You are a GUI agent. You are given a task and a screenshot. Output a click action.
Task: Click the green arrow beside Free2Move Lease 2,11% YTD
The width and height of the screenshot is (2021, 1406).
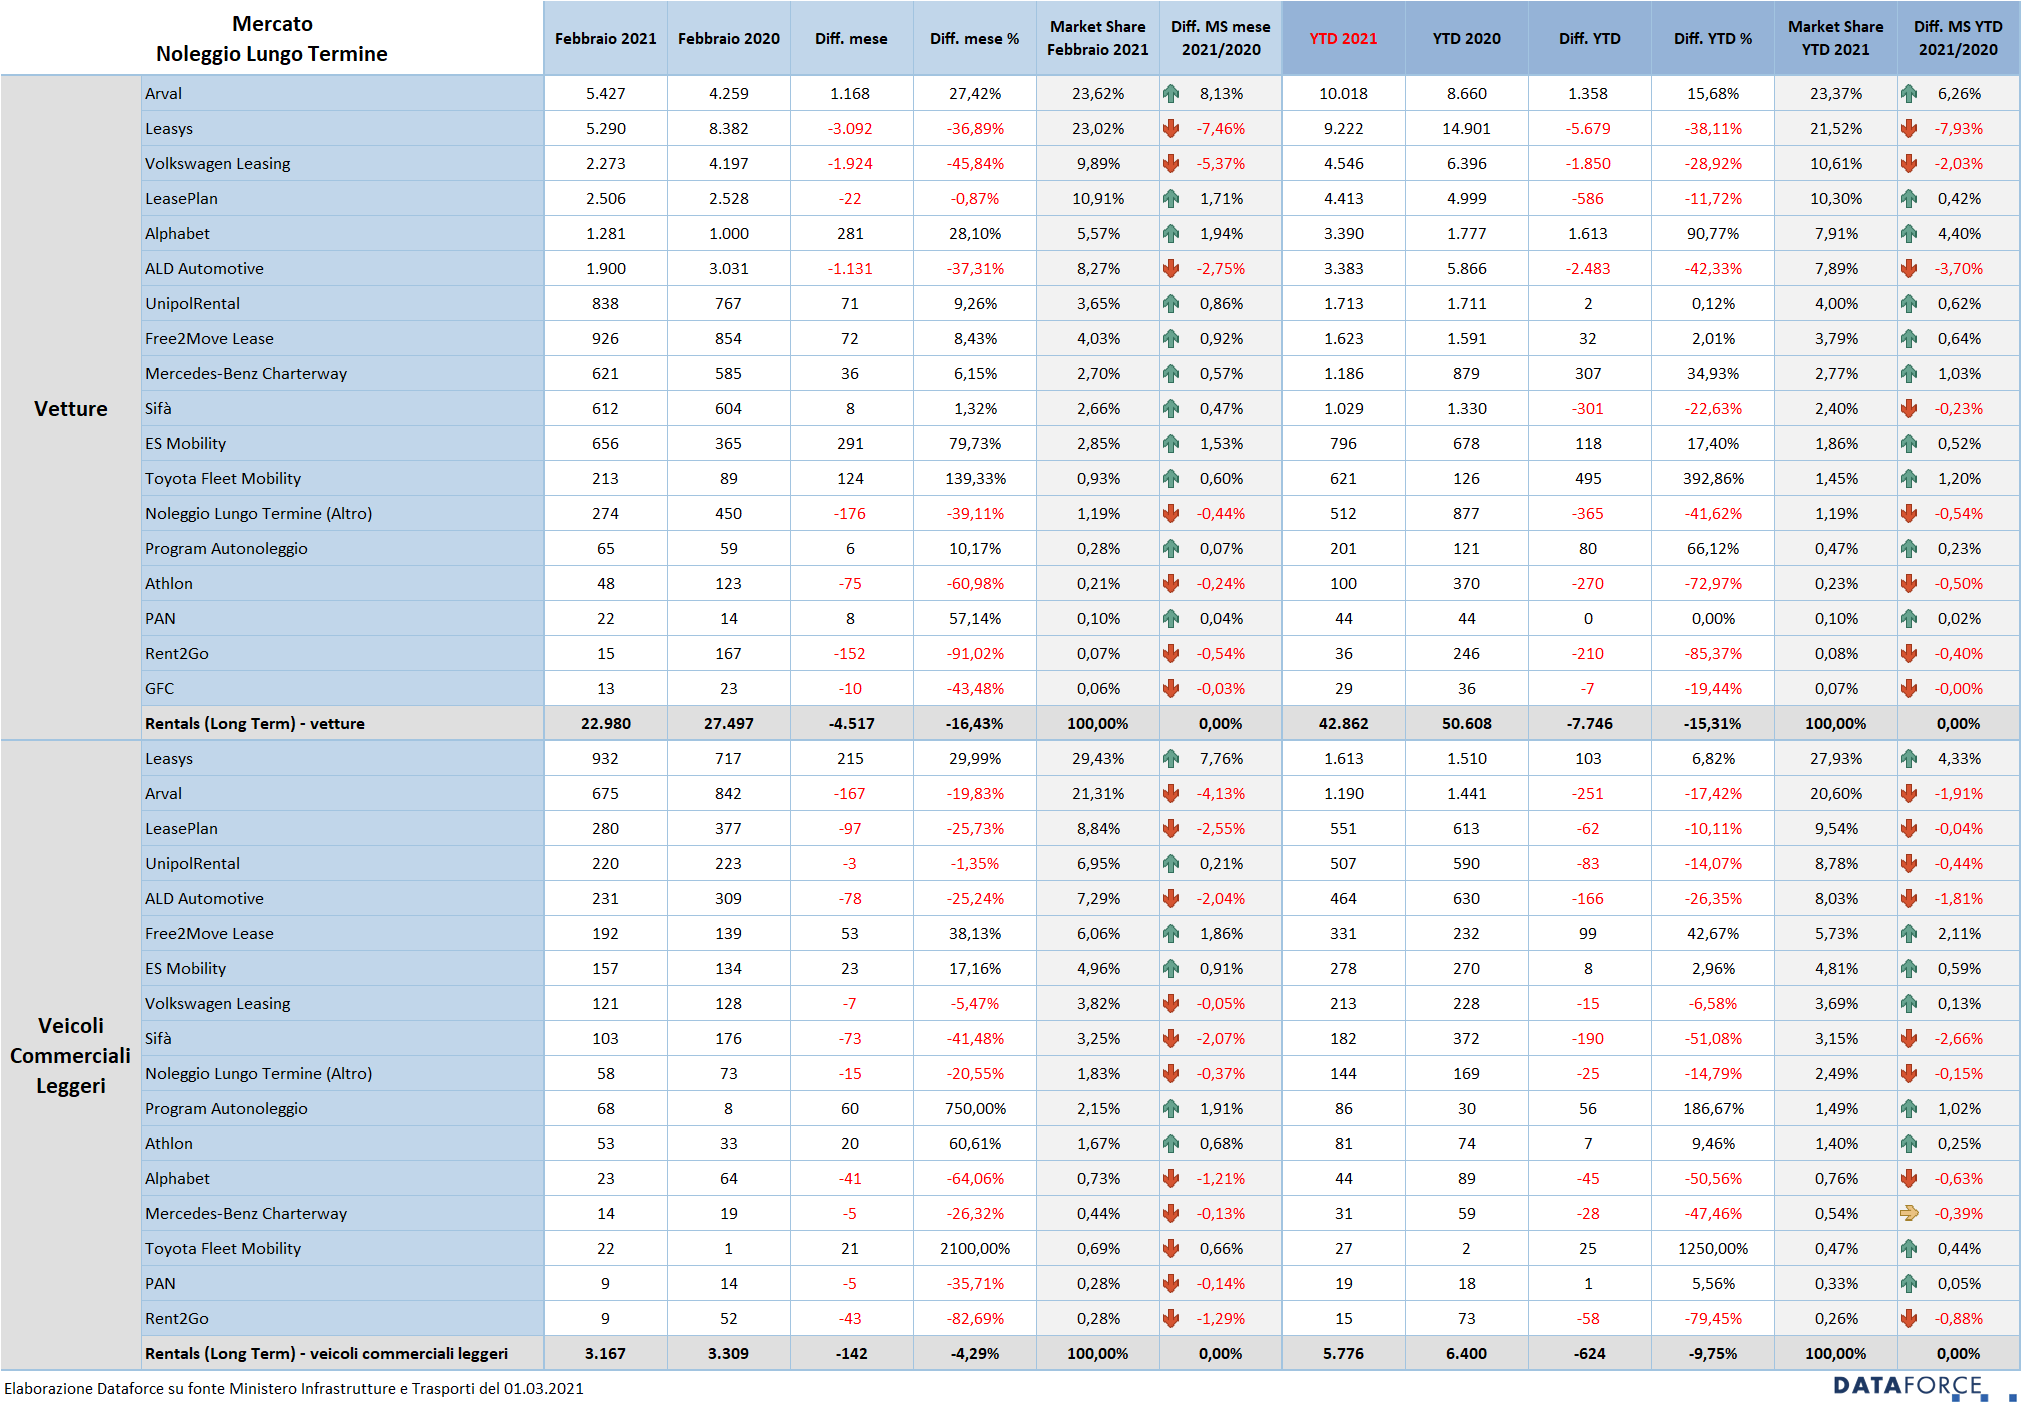point(1909,933)
